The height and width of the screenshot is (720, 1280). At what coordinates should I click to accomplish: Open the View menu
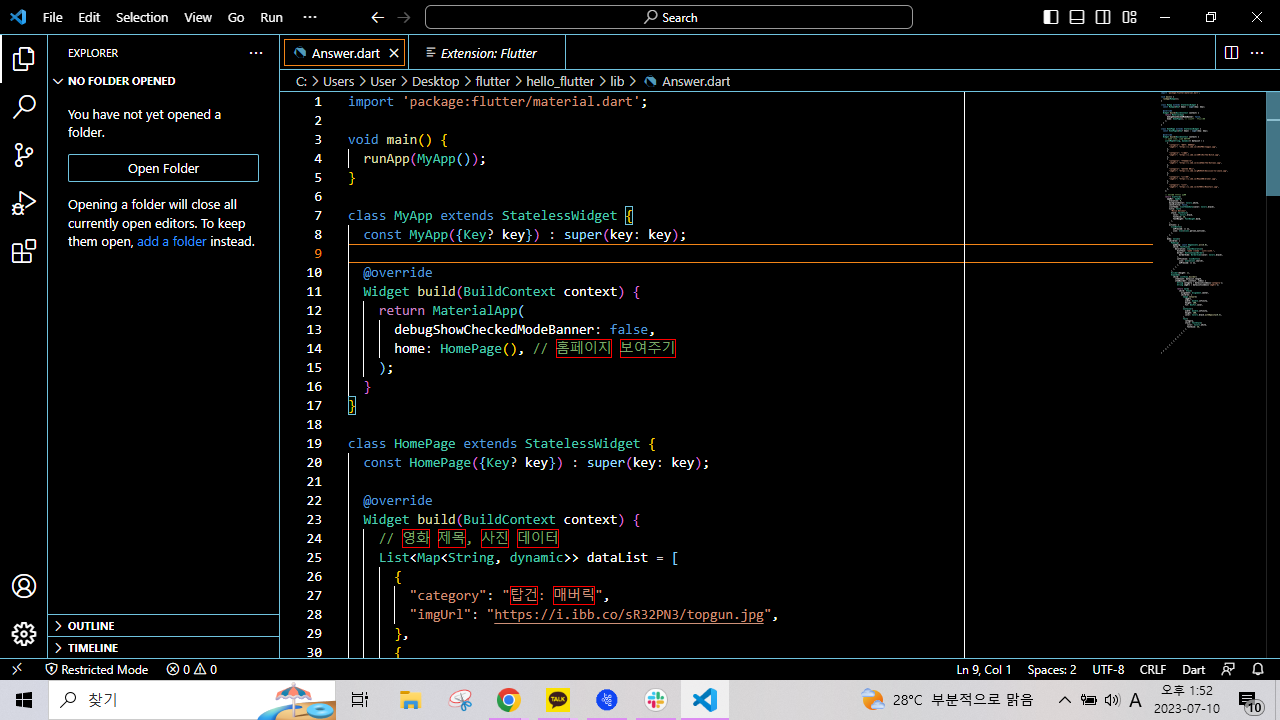click(x=198, y=17)
